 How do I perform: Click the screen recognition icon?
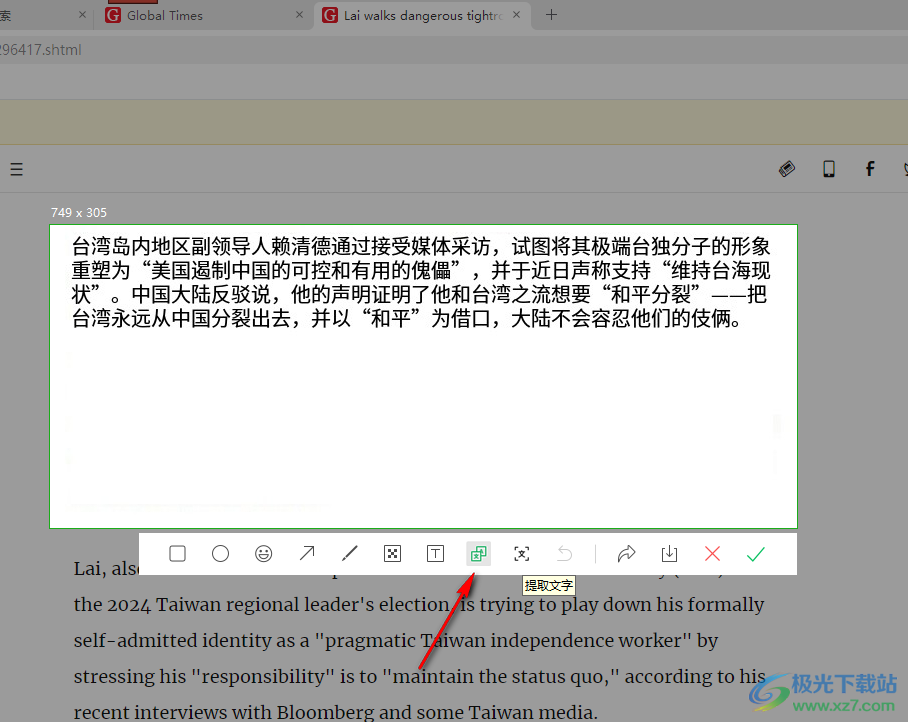point(521,553)
